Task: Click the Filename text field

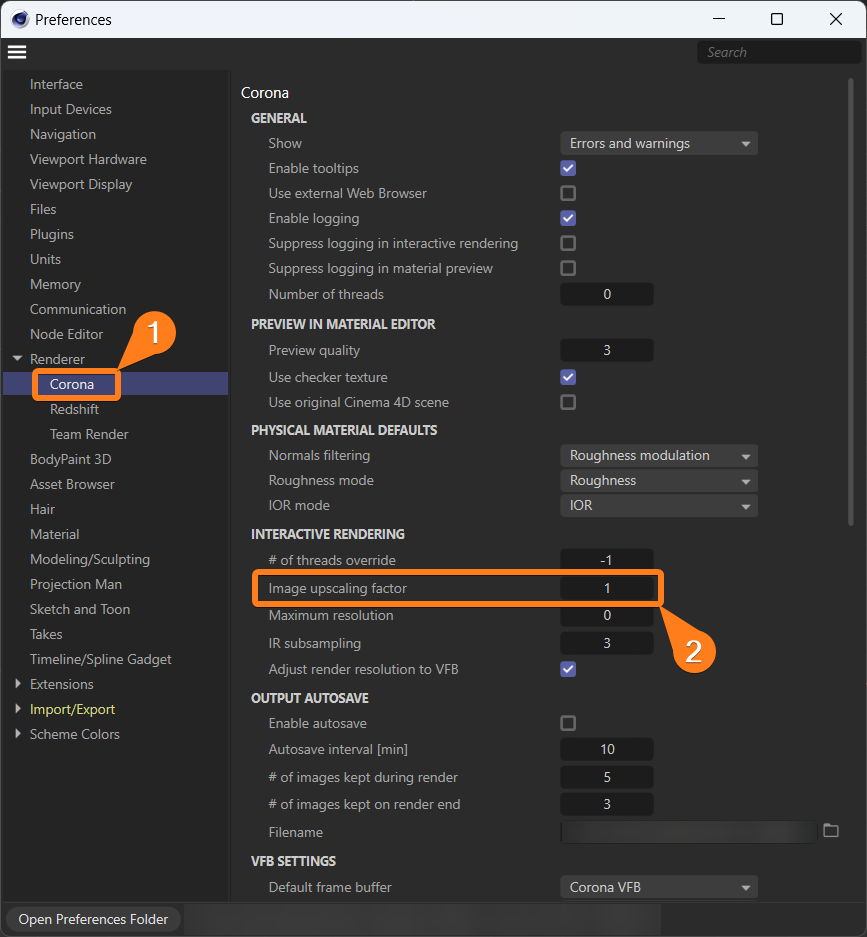Action: point(688,832)
